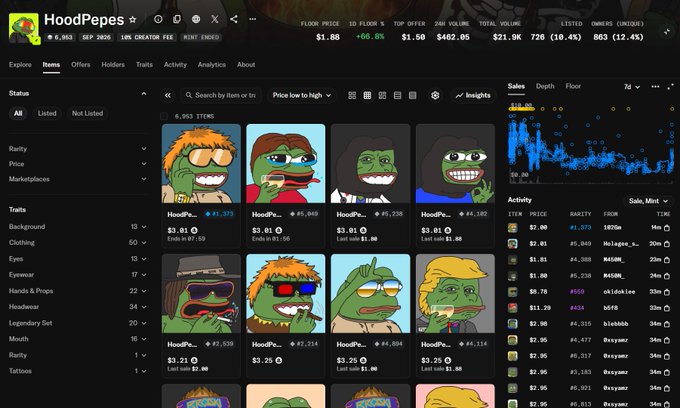Click rarity #434 in the activity list
This screenshot has height=408, width=680.
tap(577, 308)
